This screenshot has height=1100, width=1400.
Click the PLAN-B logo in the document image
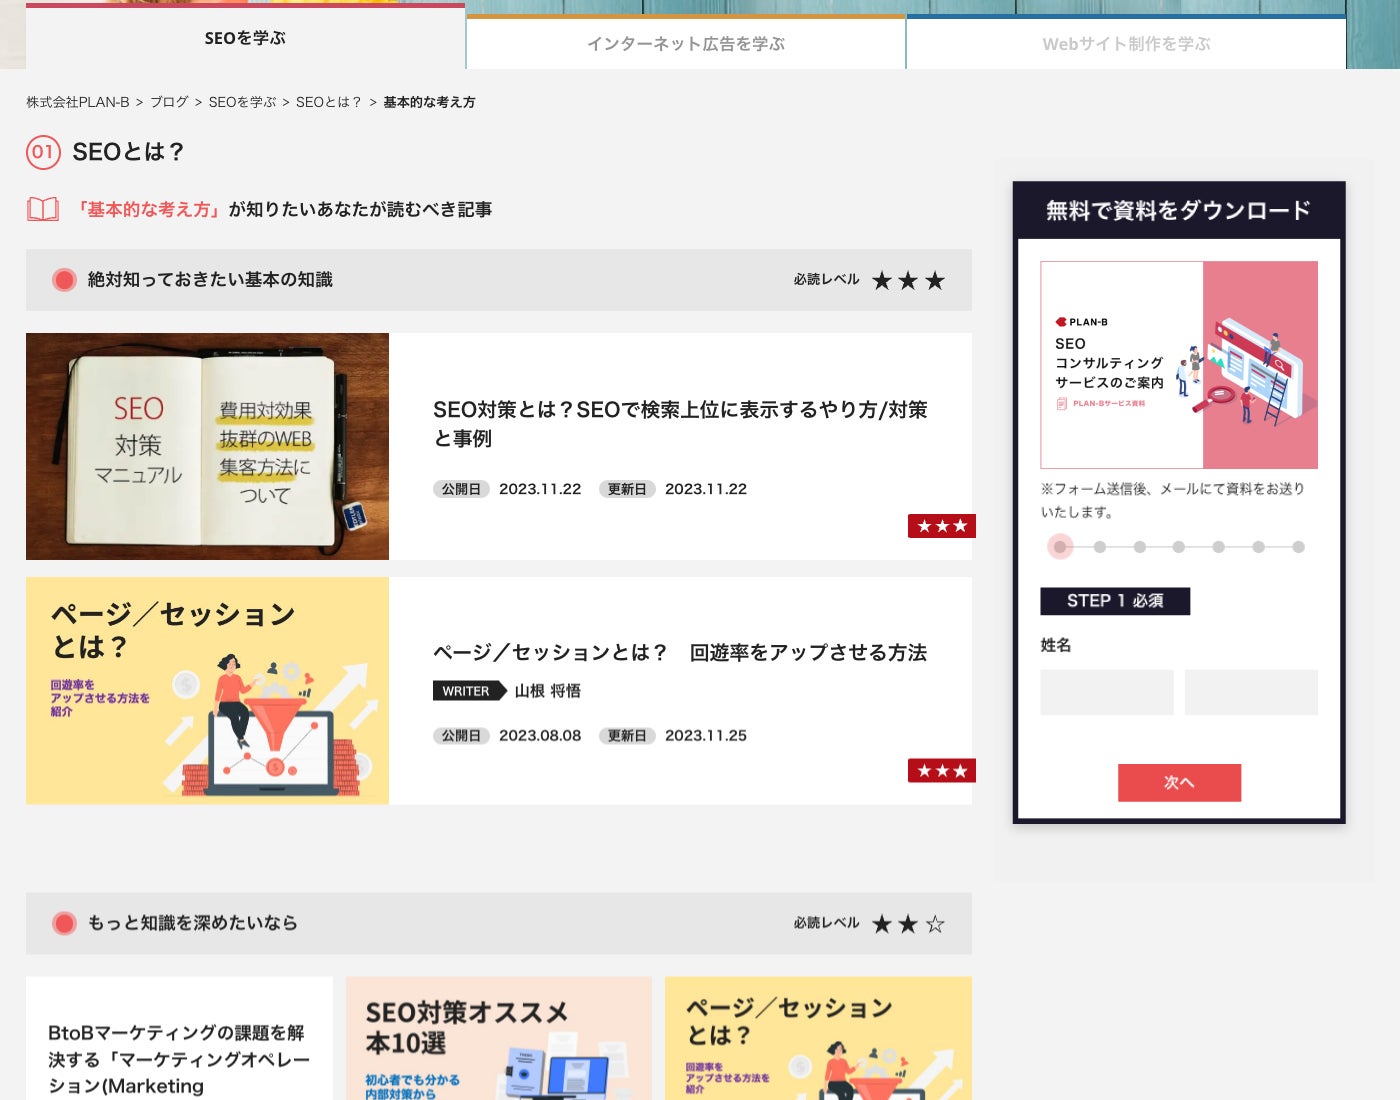pyautogui.click(x=1082, y=322)
